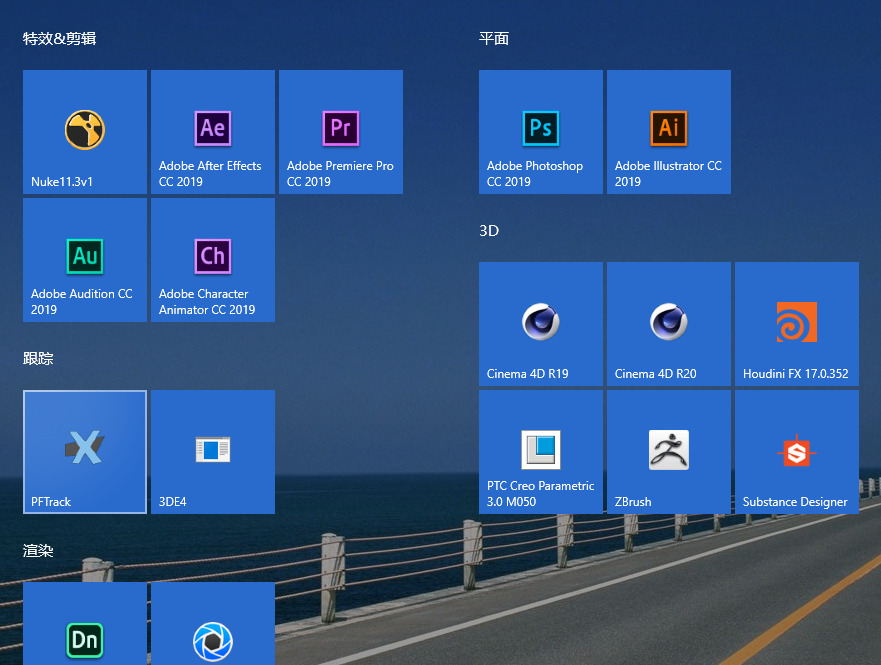Launch Cinema 4D R20
This screenshot has height=665, width=881.
pyautogui.click(x=669, y=324)
